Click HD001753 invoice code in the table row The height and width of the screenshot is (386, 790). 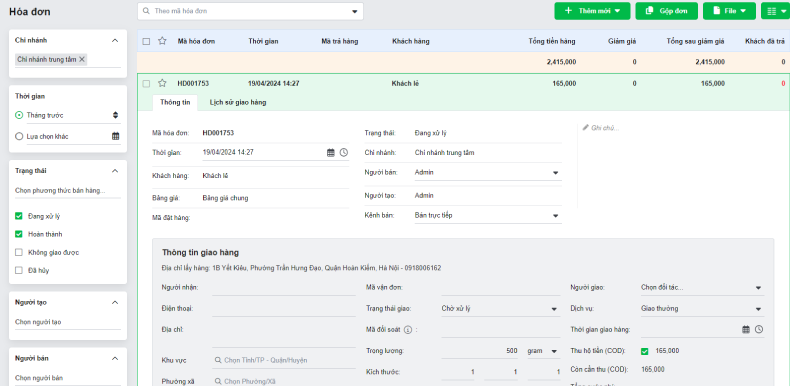(193, 84)
